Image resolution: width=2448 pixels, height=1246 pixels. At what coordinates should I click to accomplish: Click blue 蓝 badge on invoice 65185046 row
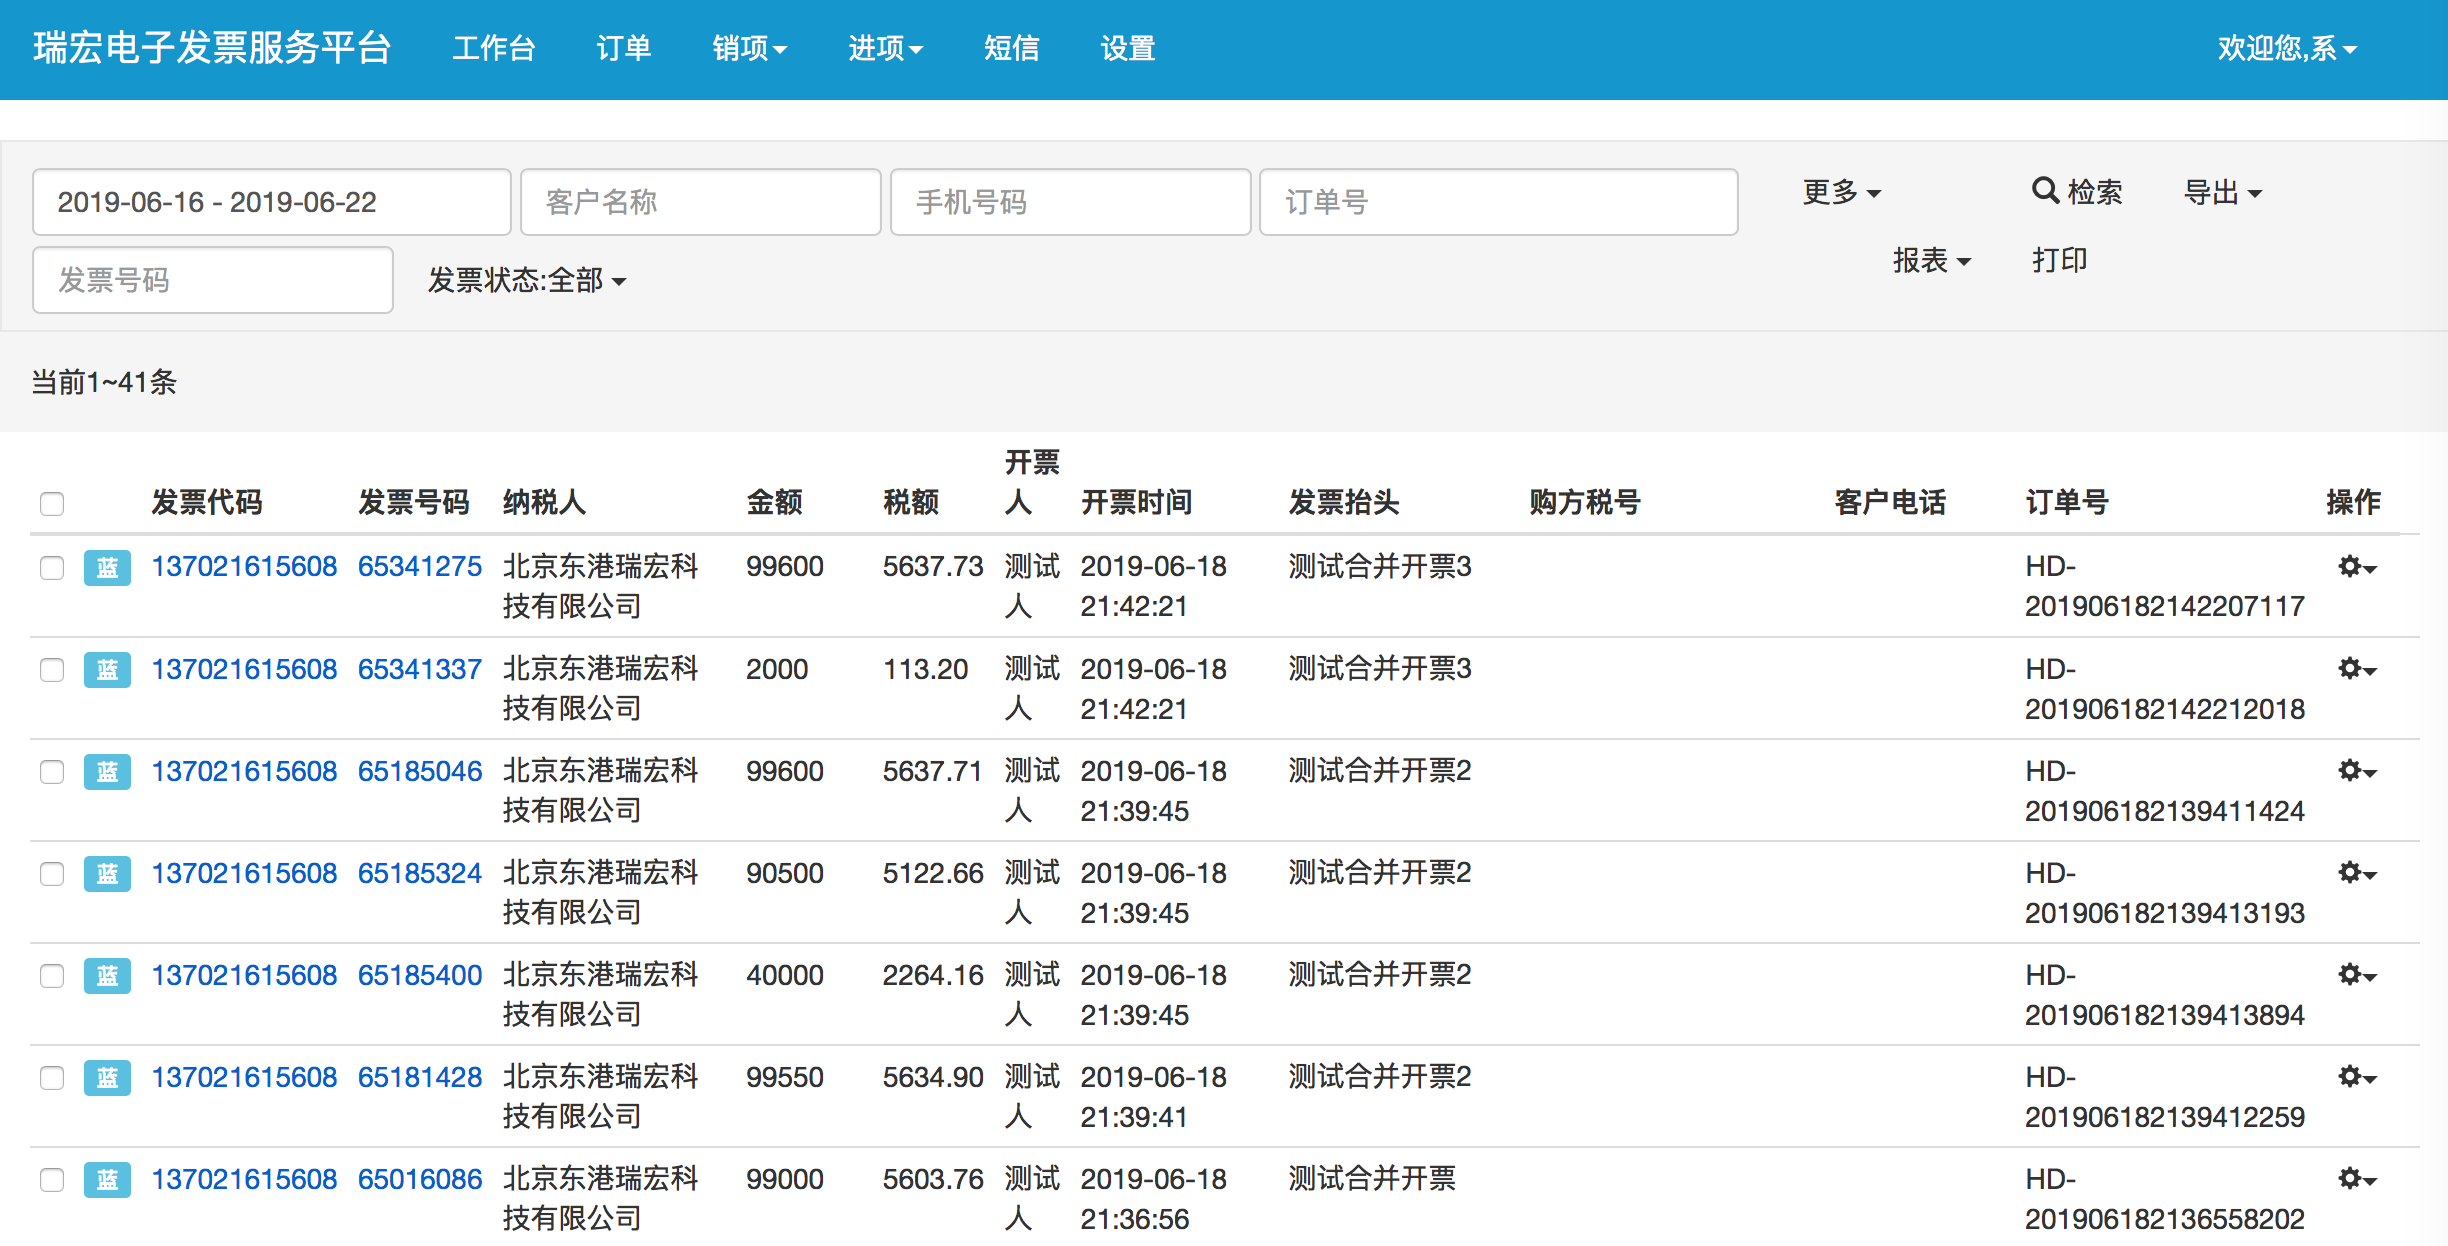tap(107, 771)
